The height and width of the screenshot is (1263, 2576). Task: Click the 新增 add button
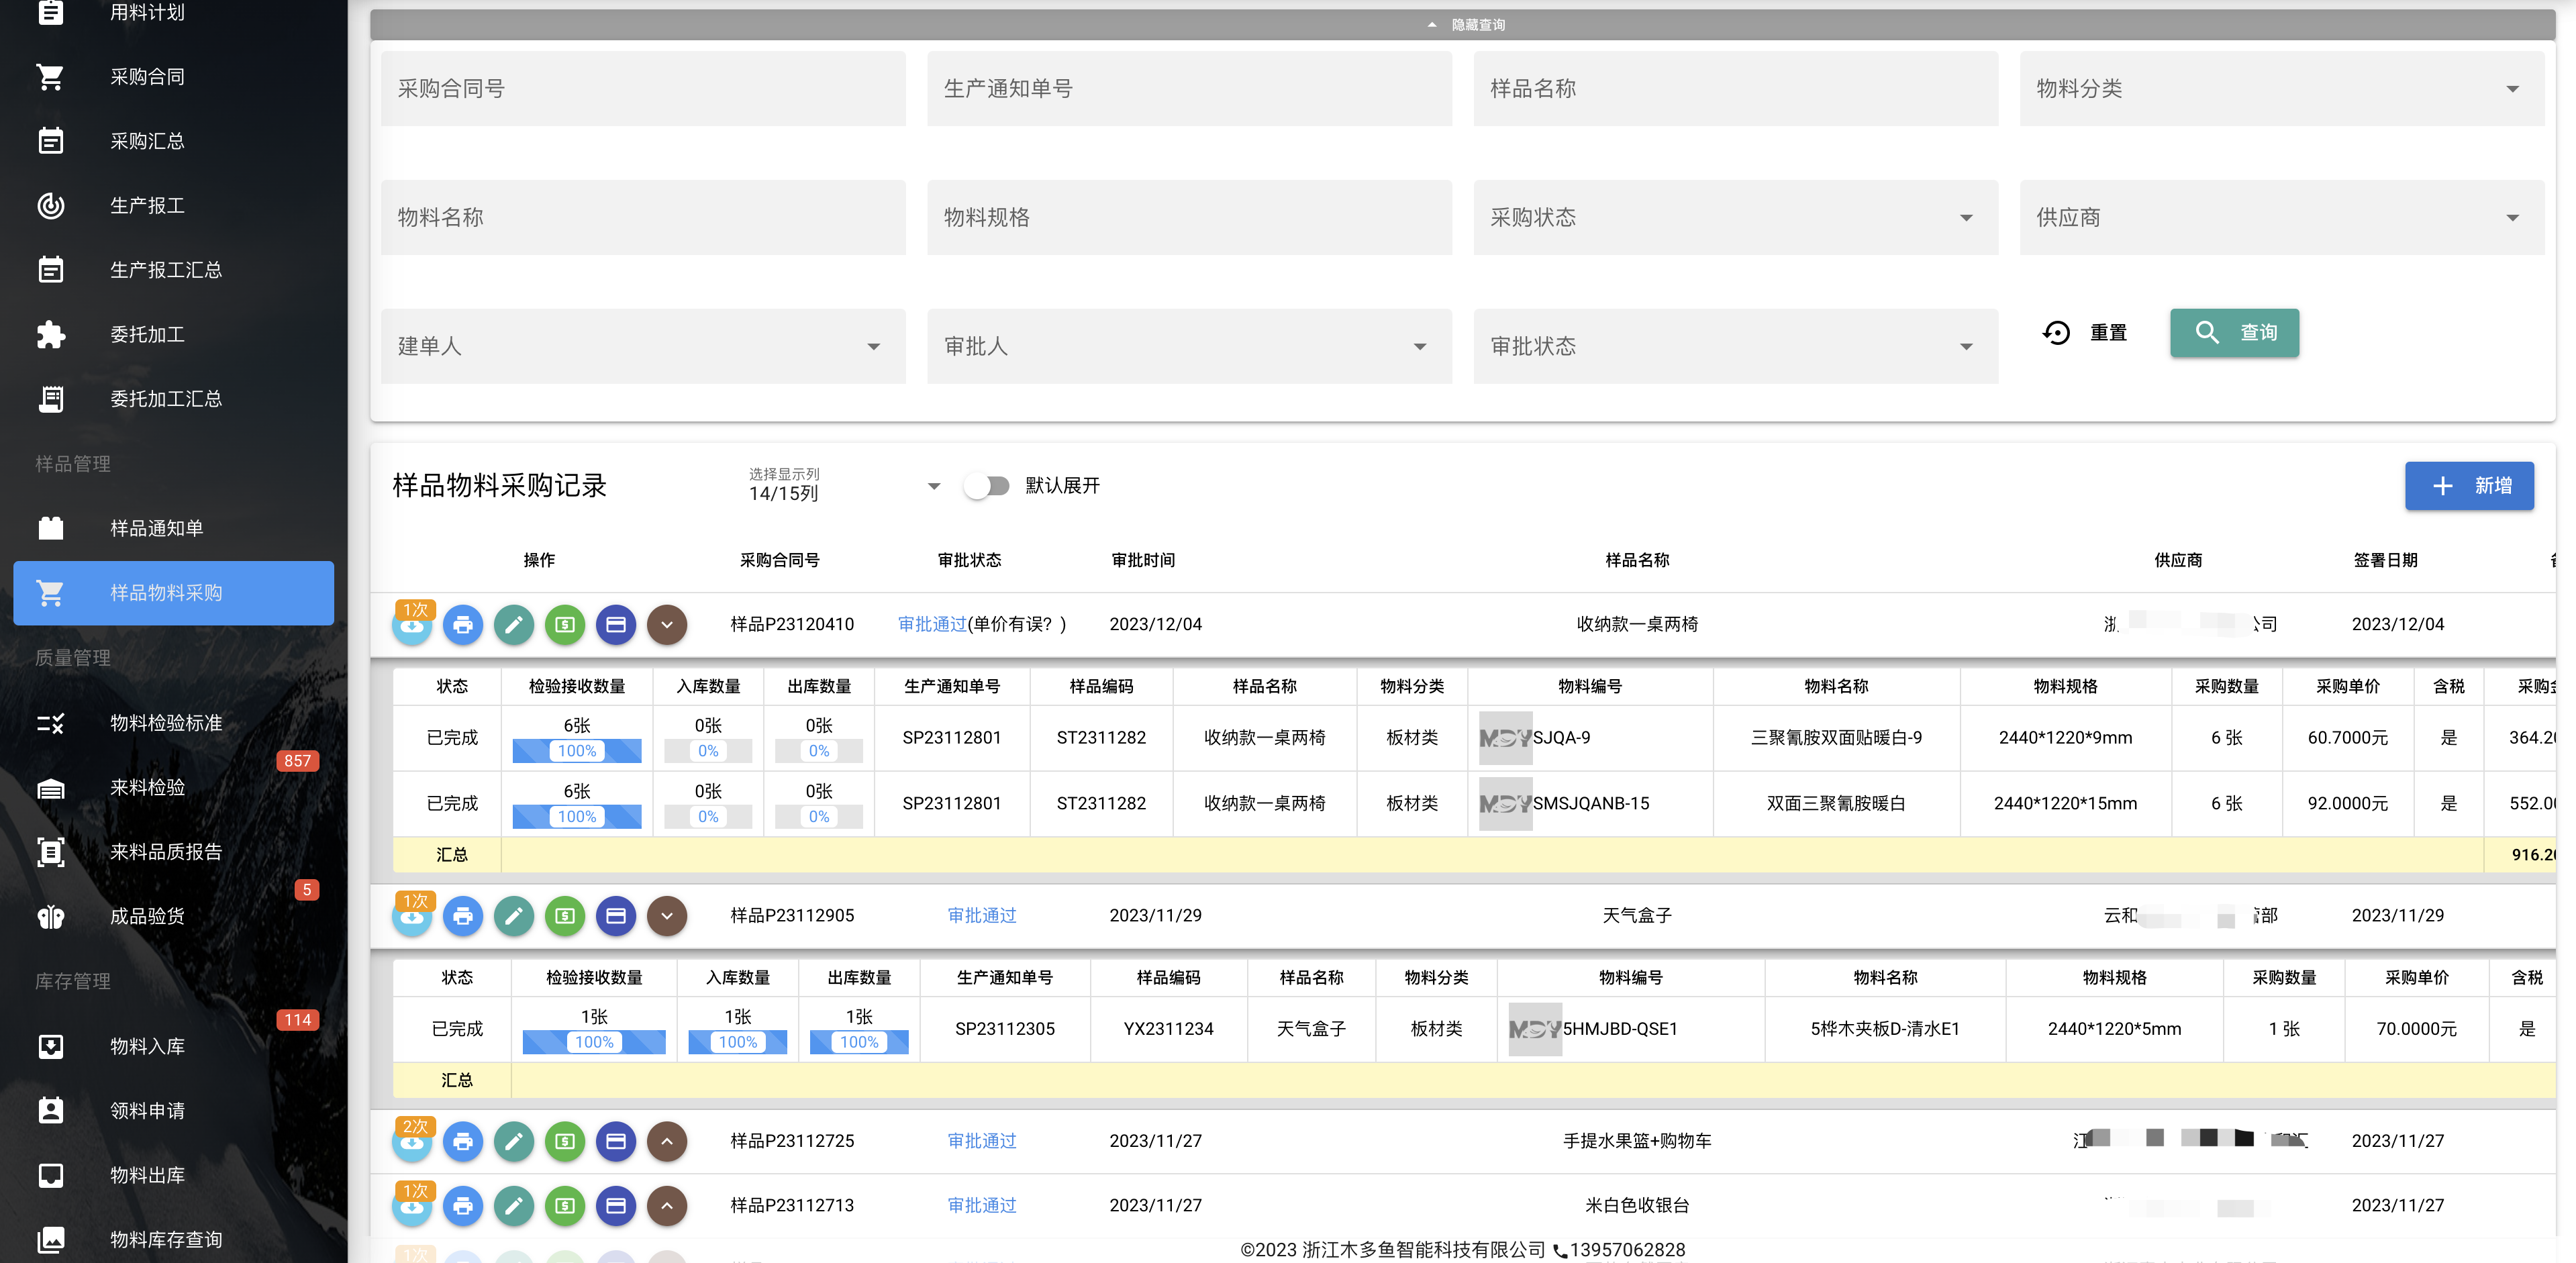click(x=2468, y=486)
